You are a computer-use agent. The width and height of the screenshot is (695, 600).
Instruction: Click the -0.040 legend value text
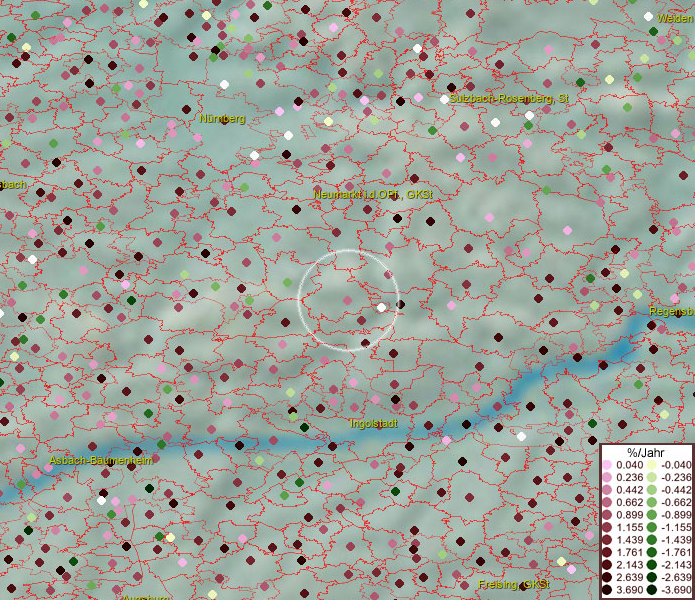tap(676, 465)
